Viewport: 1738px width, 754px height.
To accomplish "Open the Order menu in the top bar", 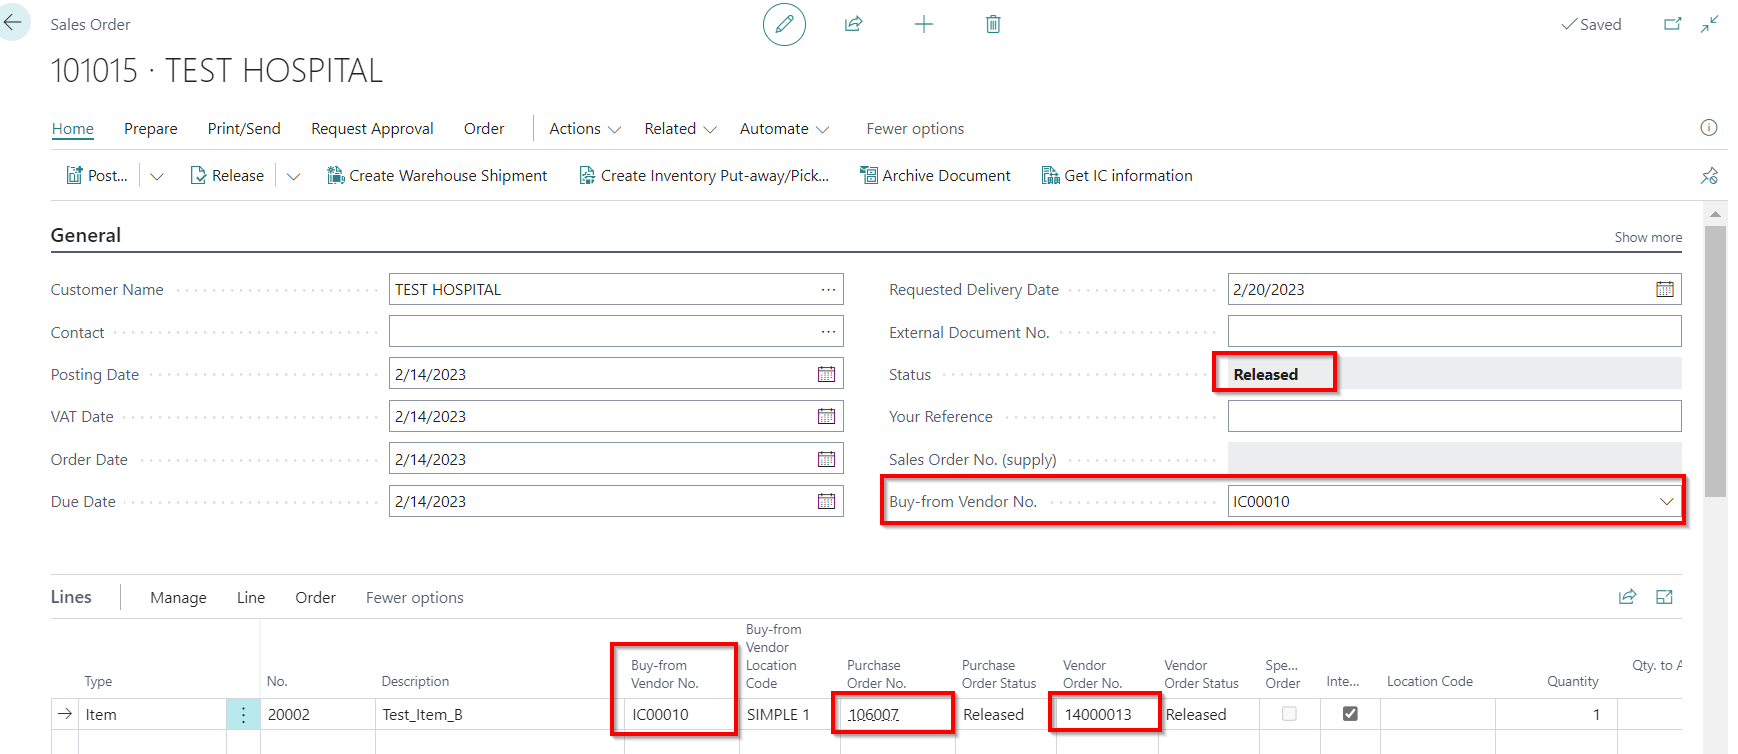I will click(x=484, y=129).
